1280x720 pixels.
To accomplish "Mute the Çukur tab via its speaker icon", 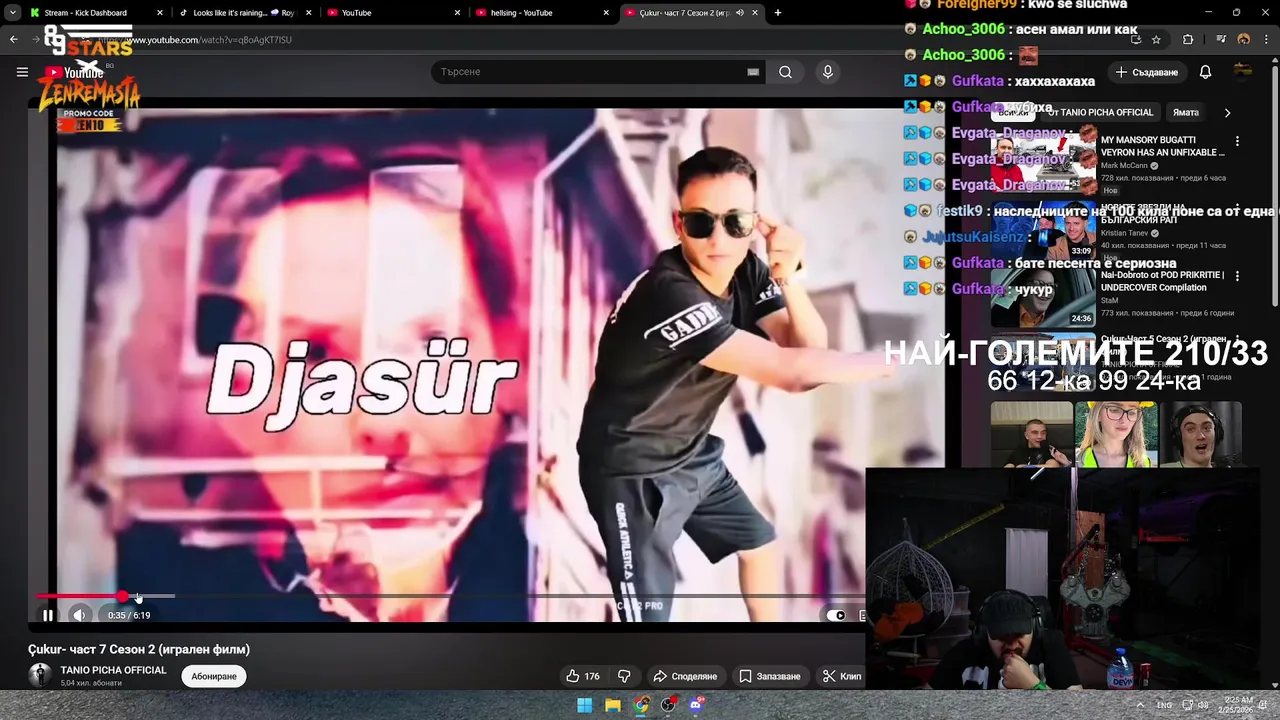I will (x=740, y=13).
